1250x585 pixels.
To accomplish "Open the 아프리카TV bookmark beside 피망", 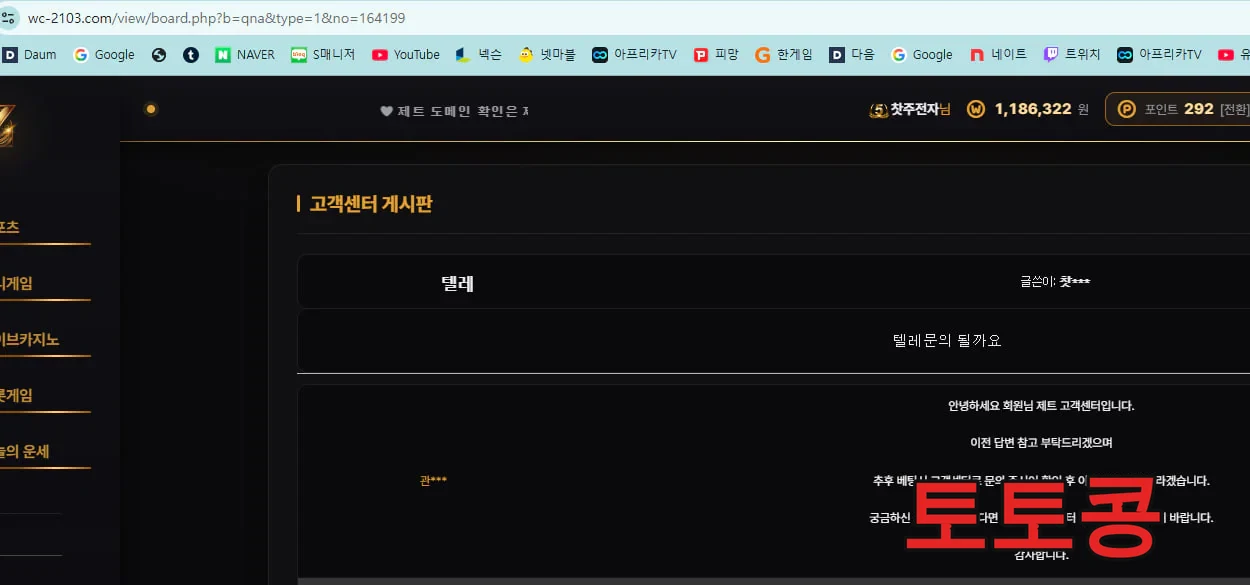I will 634,55.
